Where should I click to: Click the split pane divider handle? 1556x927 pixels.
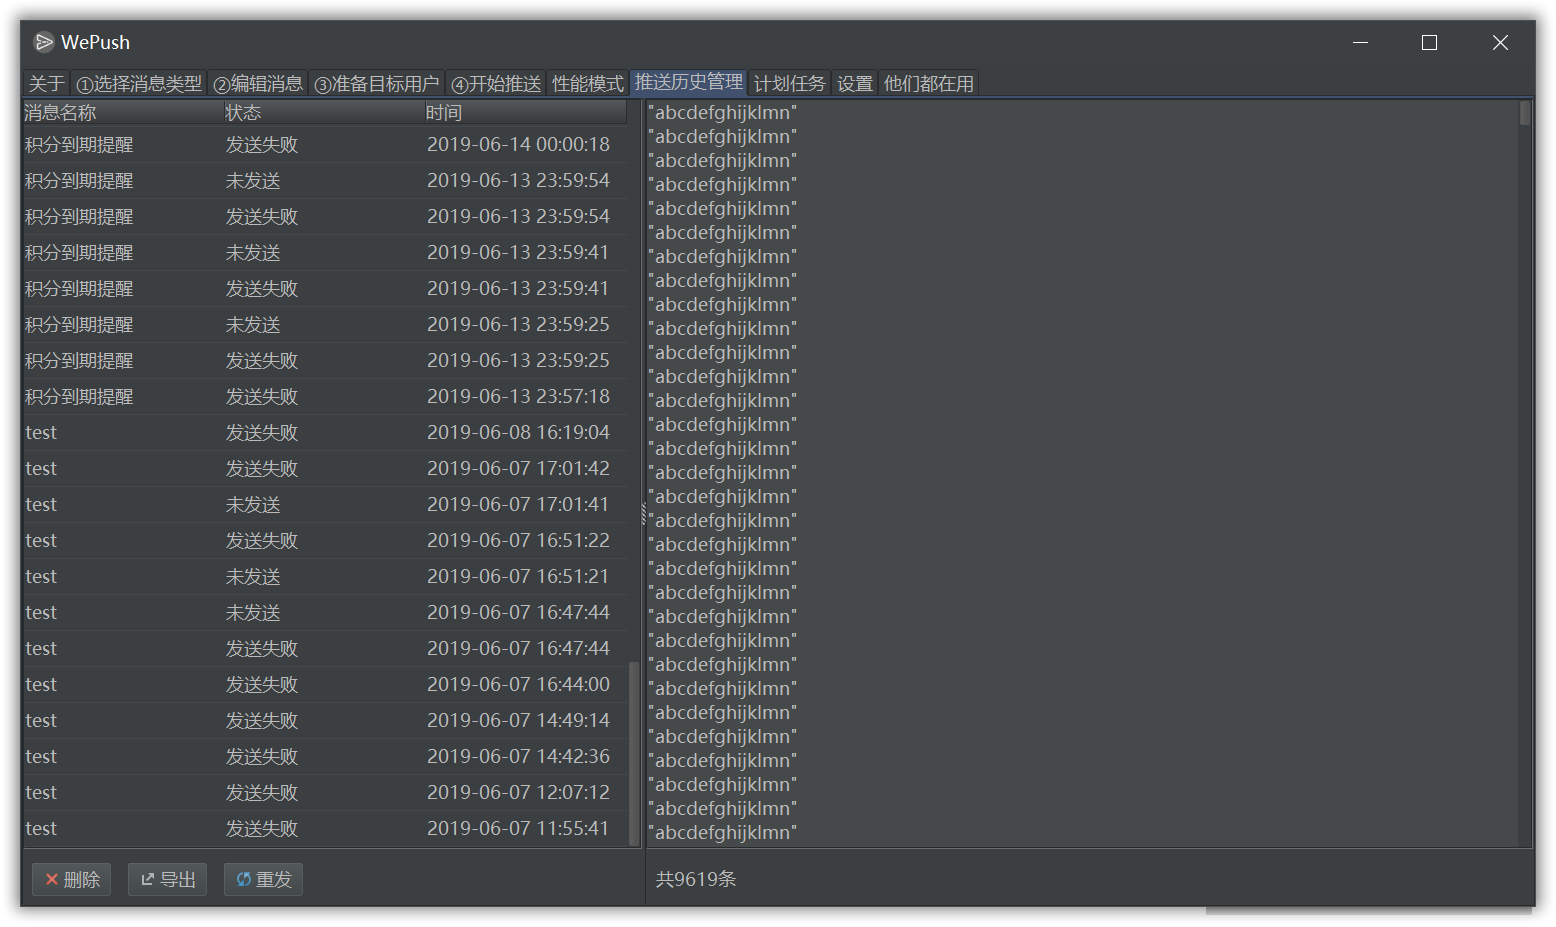tap(643, 512)
